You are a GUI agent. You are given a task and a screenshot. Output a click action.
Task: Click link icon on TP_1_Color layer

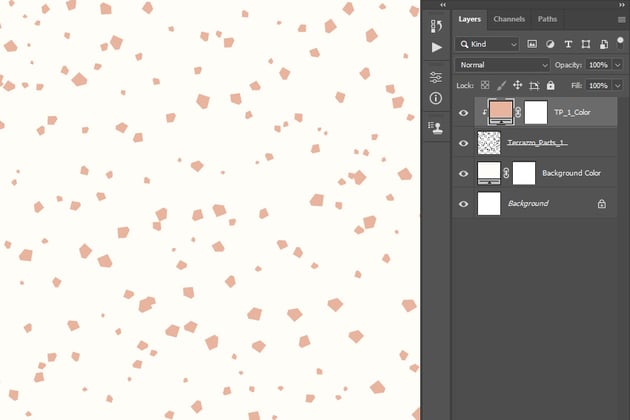(x=518, y=113)
